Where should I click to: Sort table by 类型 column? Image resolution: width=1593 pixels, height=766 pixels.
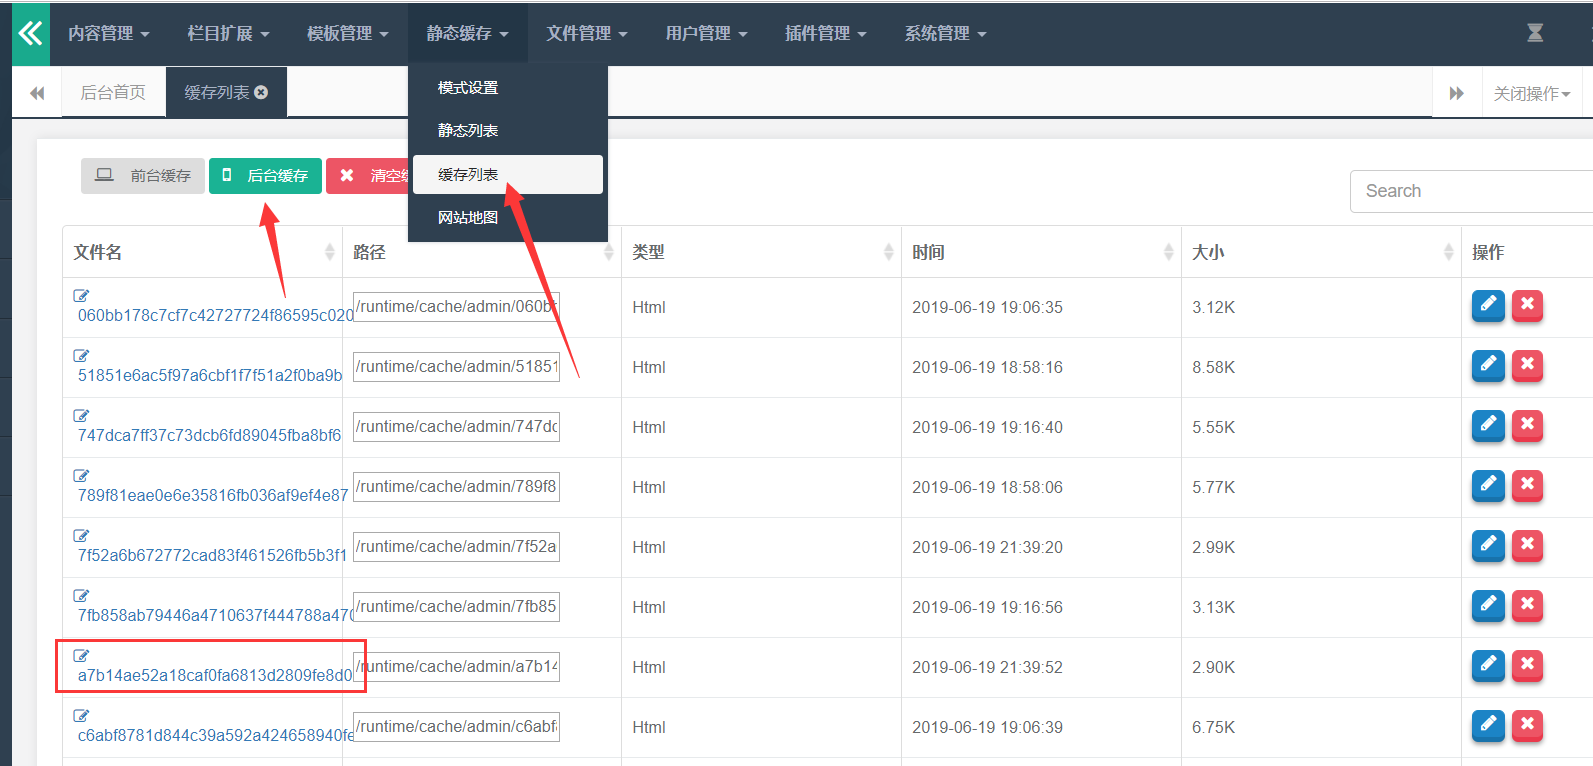(761, 252)
